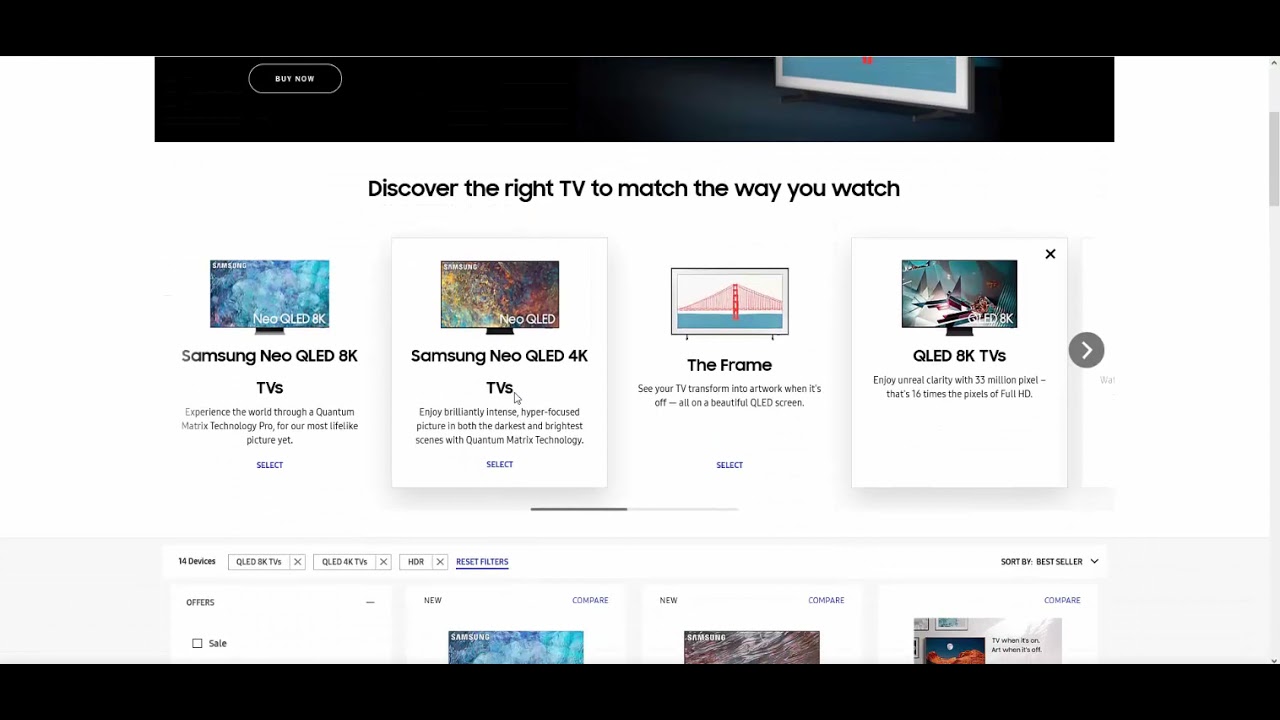Open The Frame product image in grid
This screenshot has height=720, width=1280.
(x=987, y=641)
